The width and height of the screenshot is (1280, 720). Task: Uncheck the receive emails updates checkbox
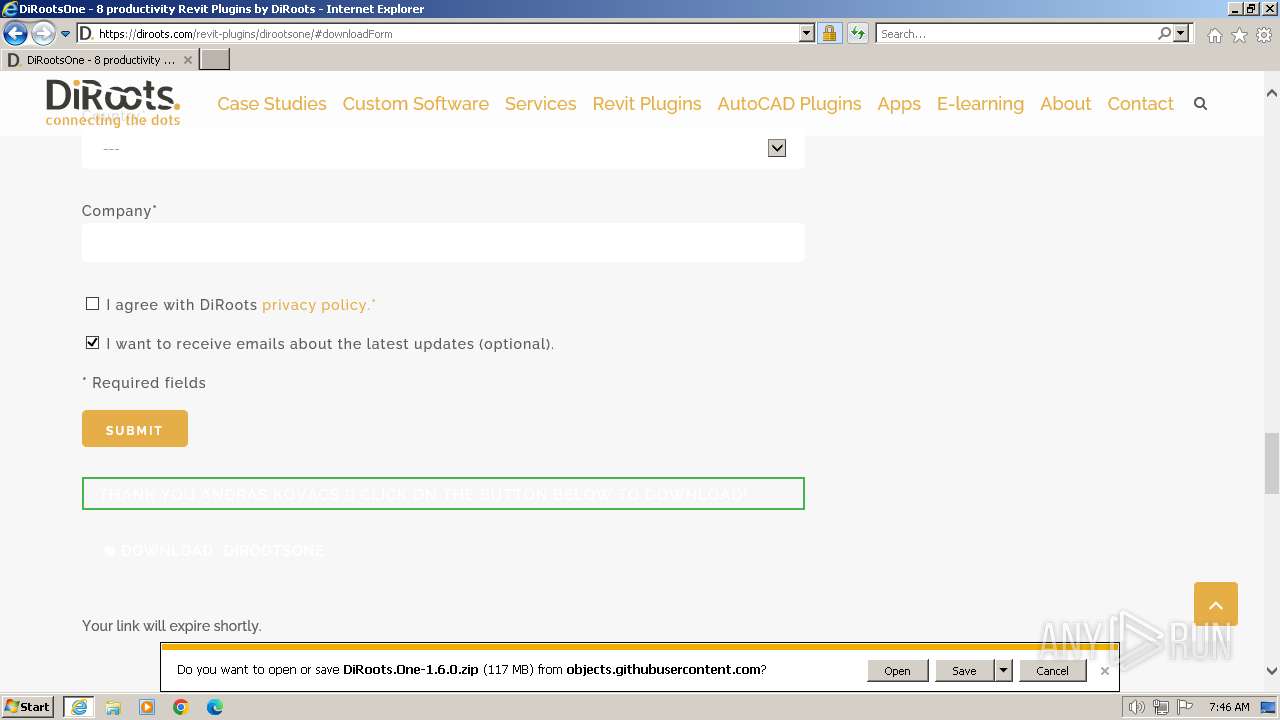[x=92, y=343]
